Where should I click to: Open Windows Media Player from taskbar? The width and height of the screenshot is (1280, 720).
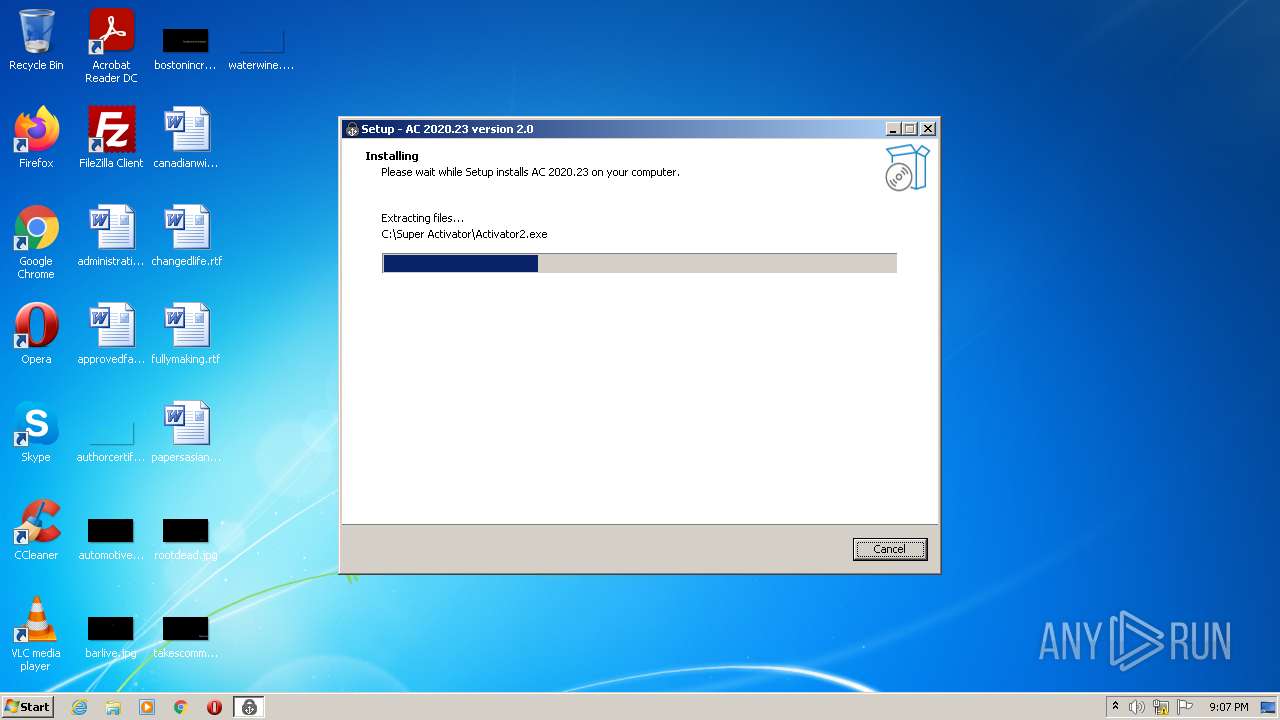[x=147, y=707]
